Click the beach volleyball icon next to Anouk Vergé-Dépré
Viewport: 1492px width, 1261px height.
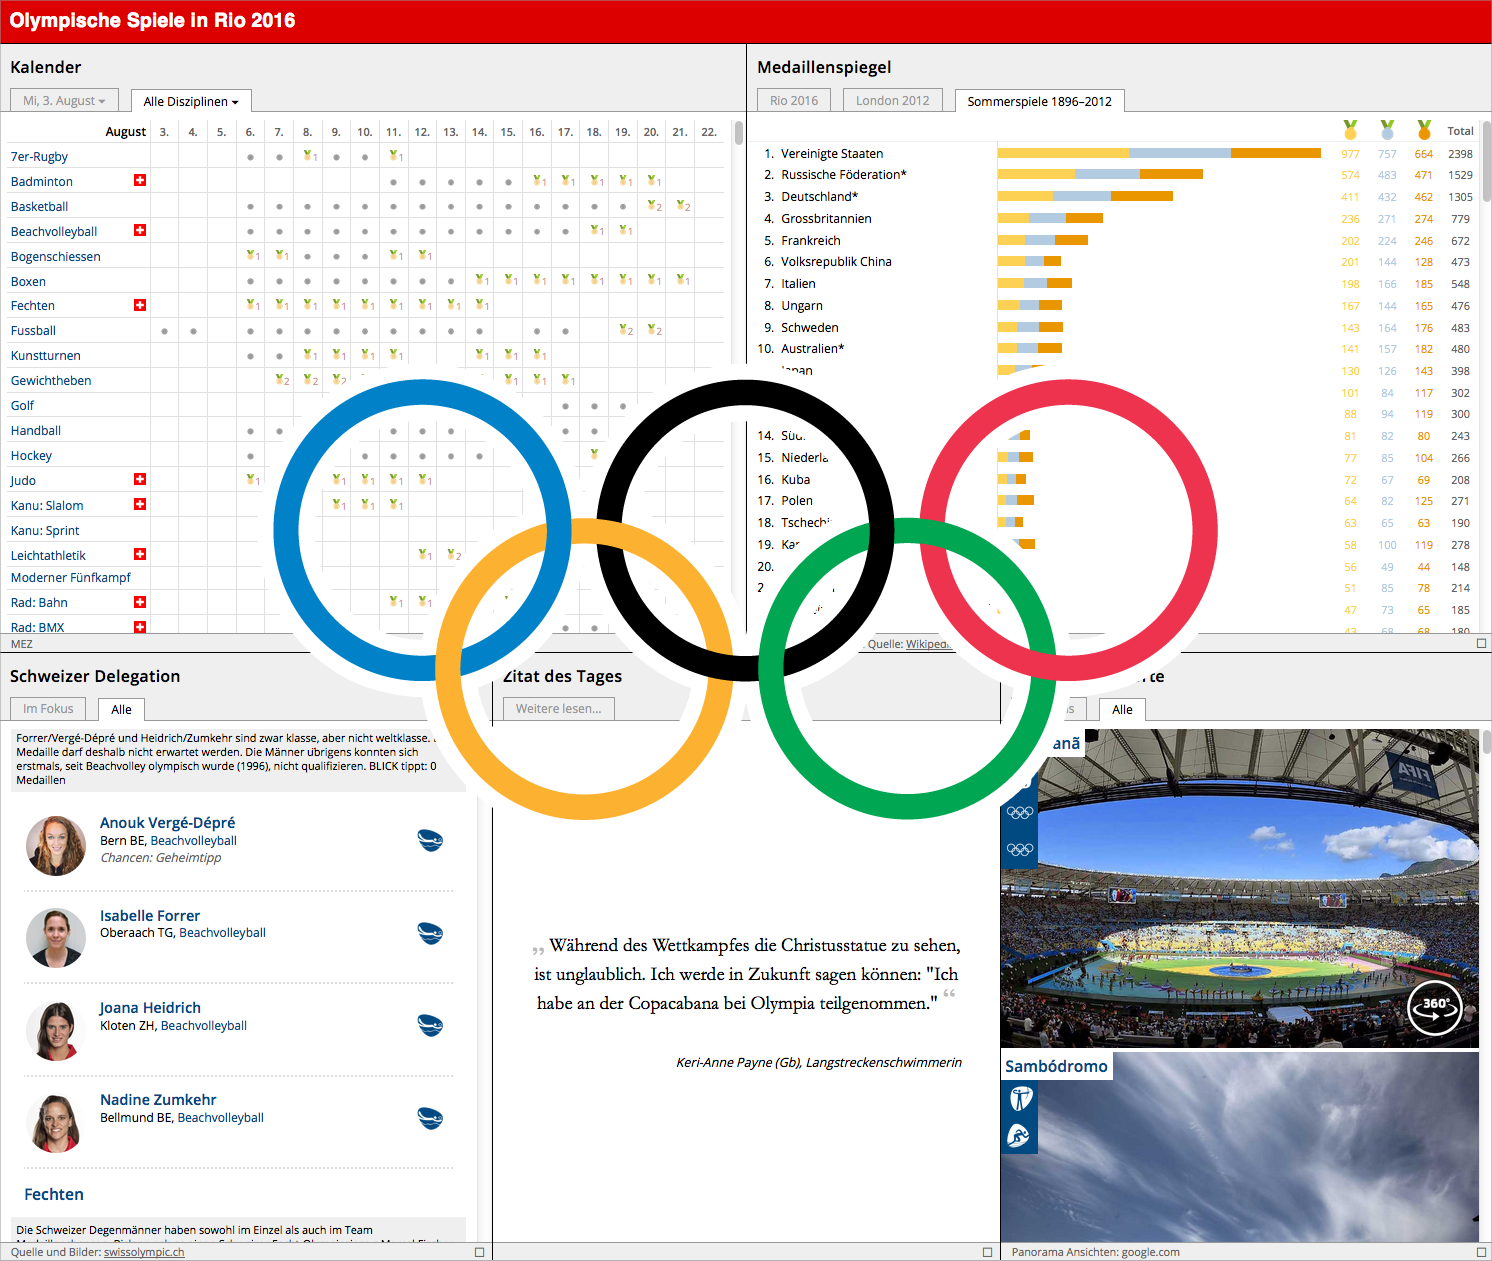pyautogui.click(x=430, y=840)
